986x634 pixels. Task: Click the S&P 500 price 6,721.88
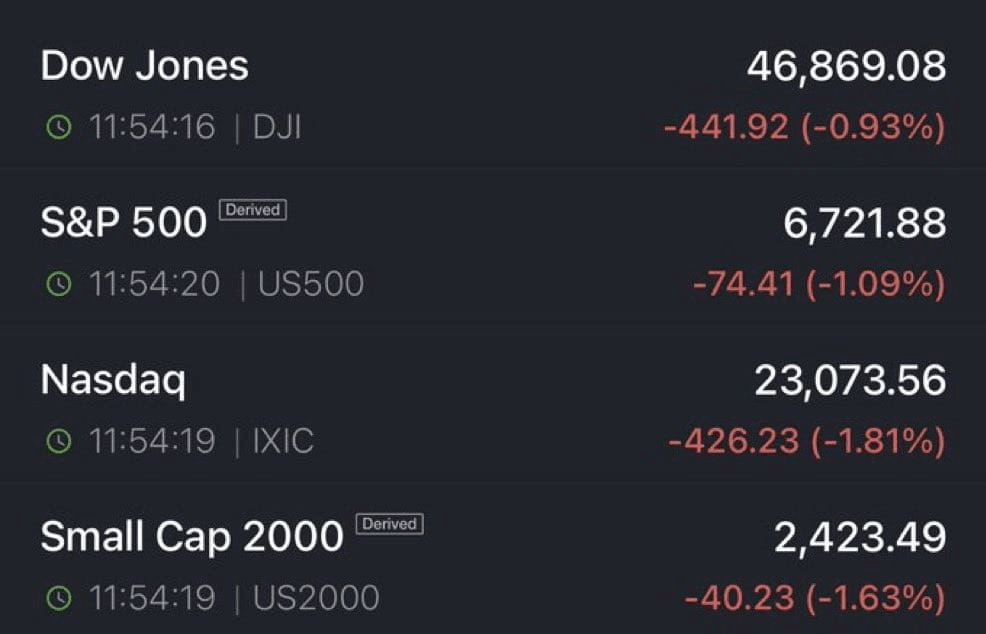(x=864, y=224)
